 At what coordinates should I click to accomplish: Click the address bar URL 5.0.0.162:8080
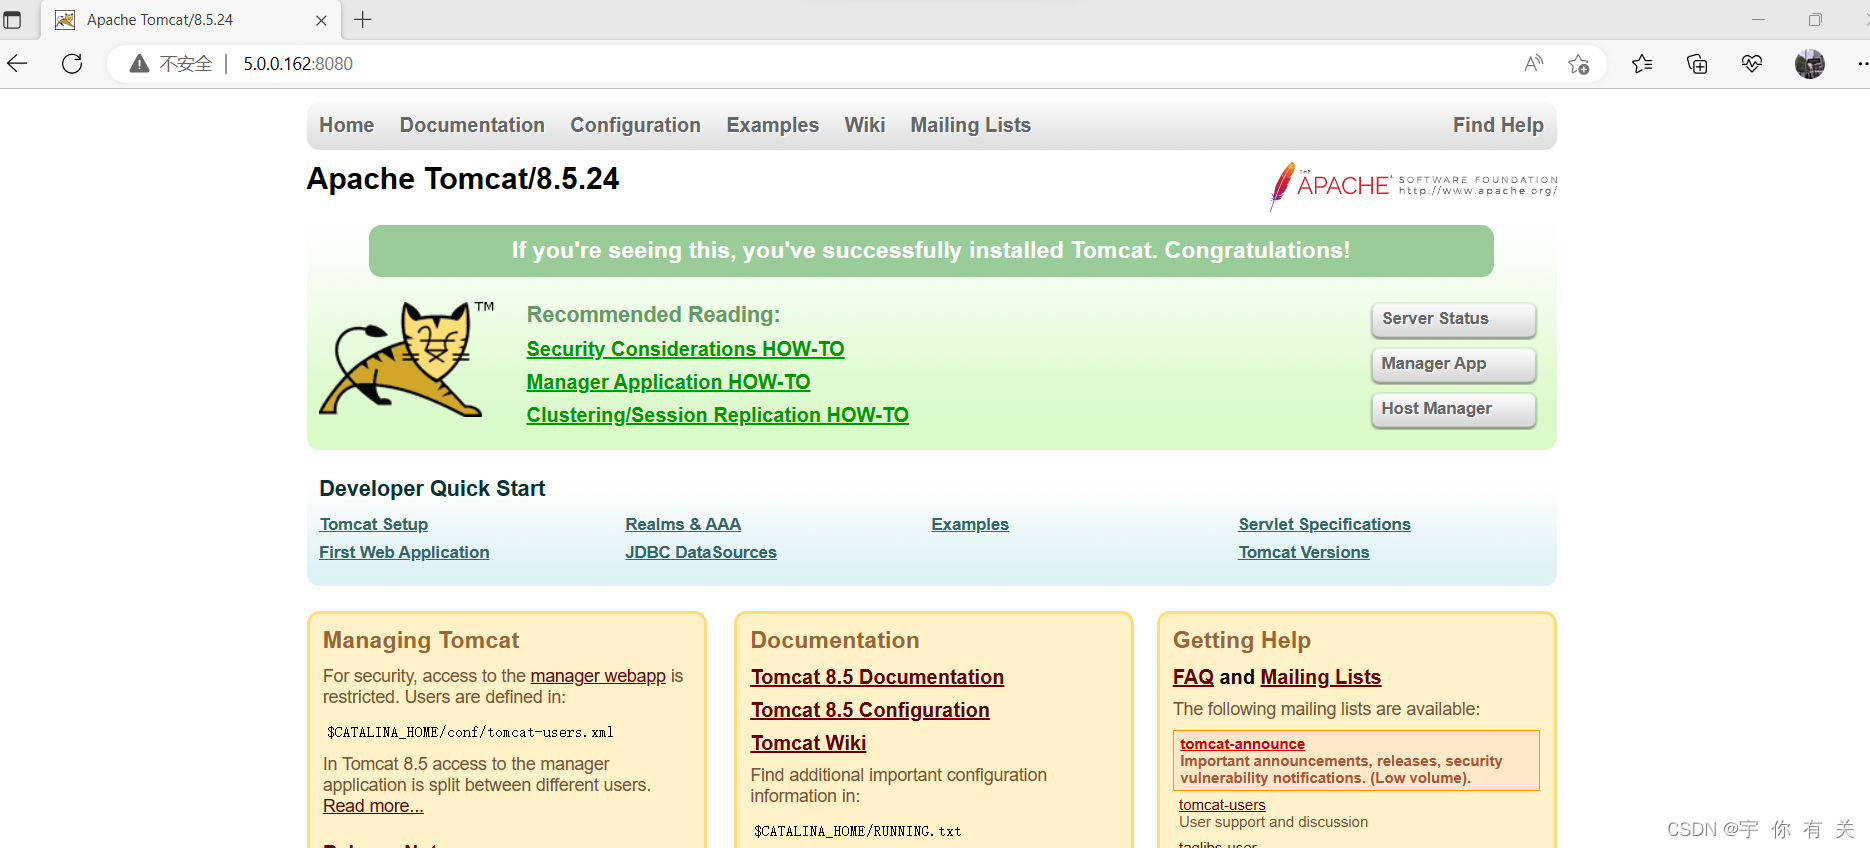click(x=298, y=64)
